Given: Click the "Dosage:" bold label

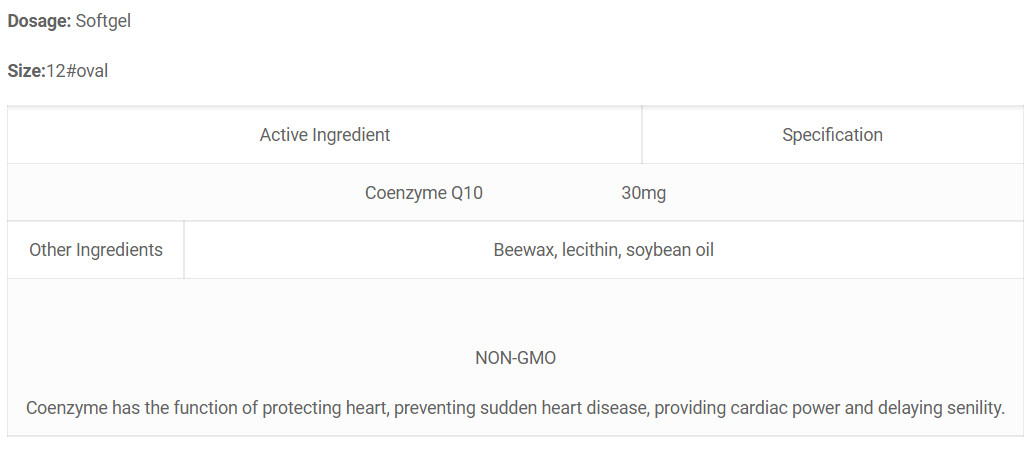Looking at the screenshot, I should (x=39, y=21).
